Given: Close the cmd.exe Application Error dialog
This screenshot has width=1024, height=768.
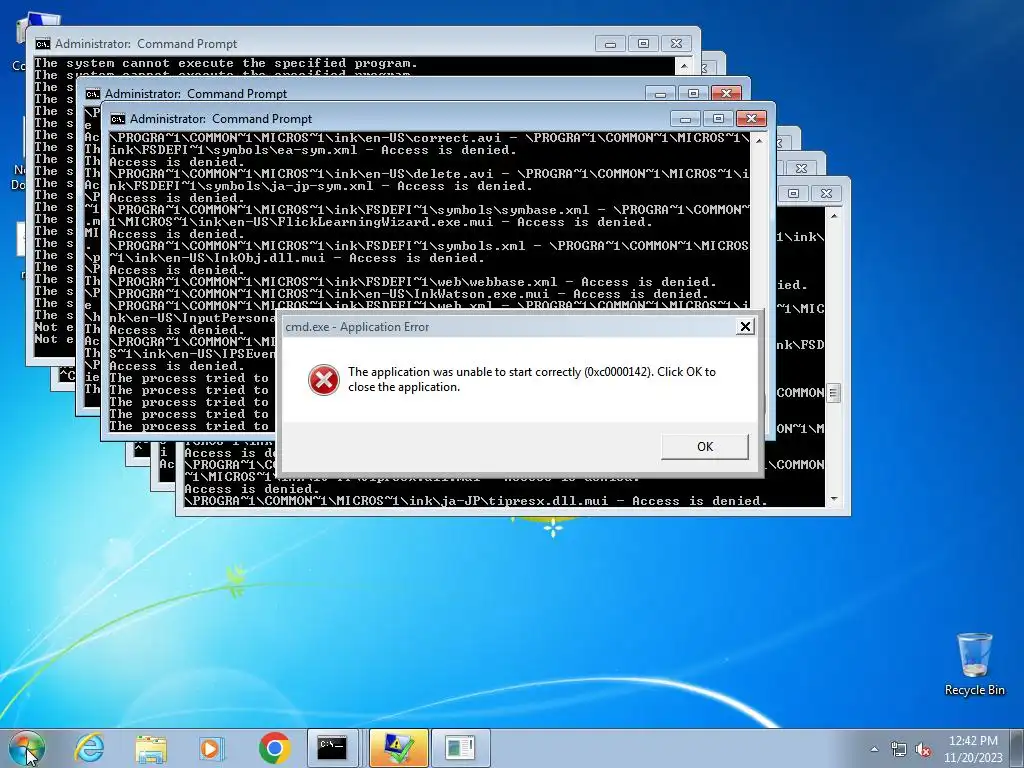Looking at the screenshot, I should click(x=745, y=327).
